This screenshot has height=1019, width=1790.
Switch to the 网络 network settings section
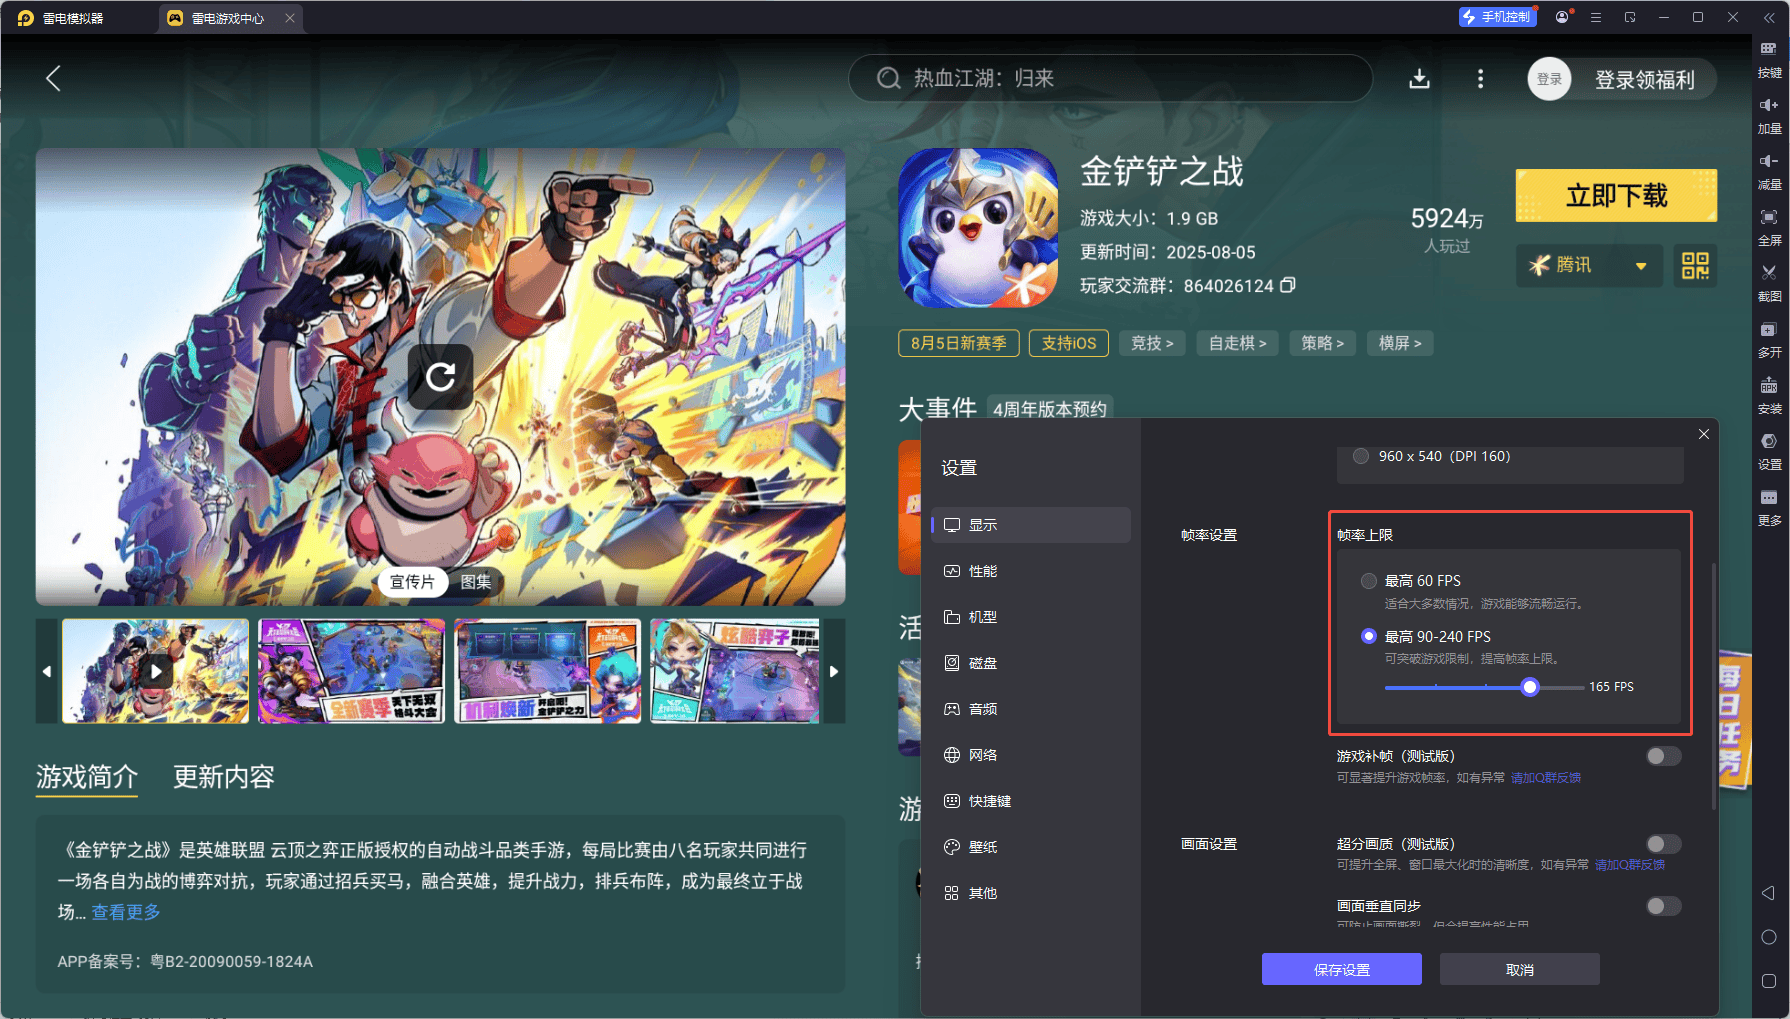click(x=983, y=755)
